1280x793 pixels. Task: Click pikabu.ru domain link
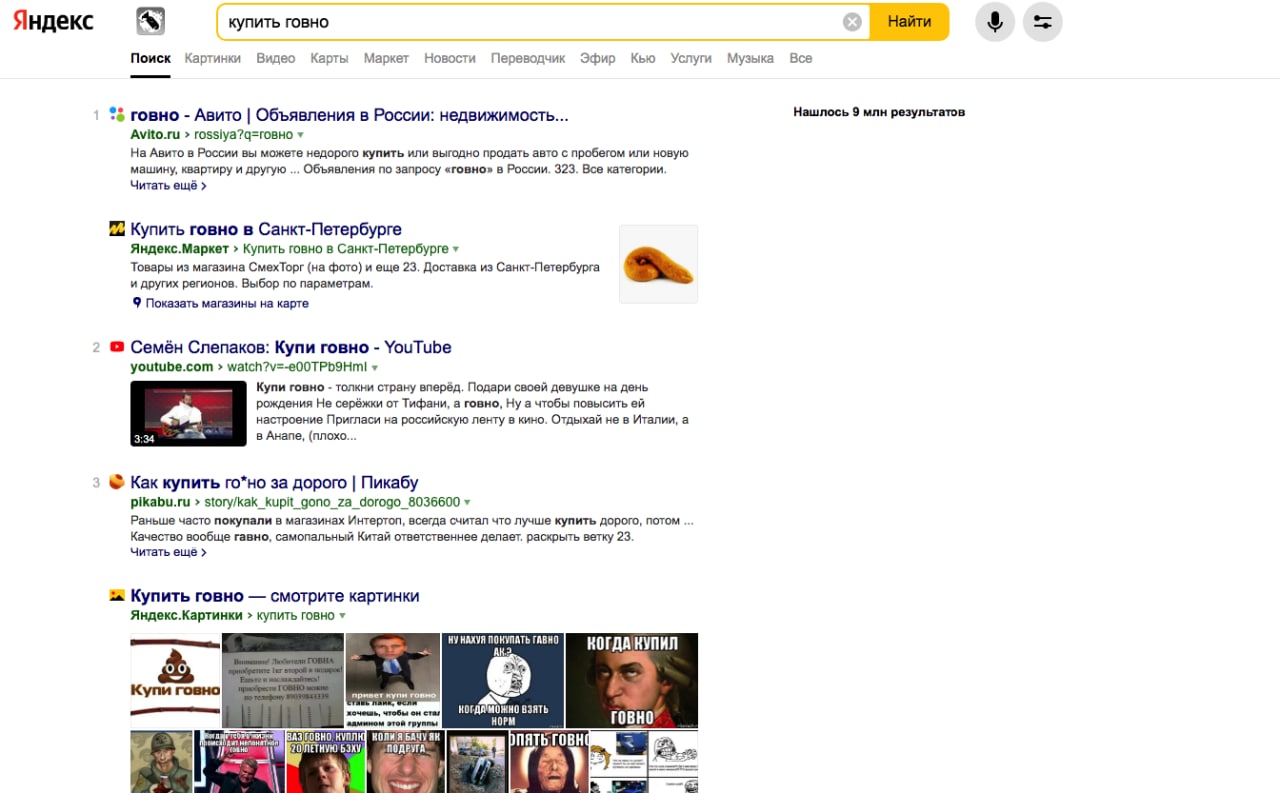pyautogui.click(x=160, y=502)
